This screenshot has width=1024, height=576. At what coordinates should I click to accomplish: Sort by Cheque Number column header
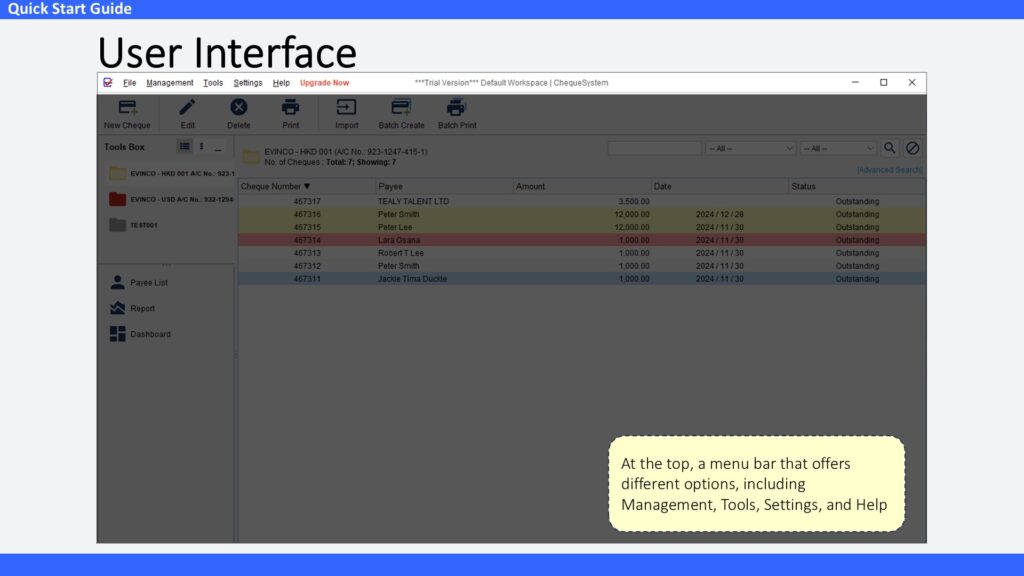click(x=306, y=186)
